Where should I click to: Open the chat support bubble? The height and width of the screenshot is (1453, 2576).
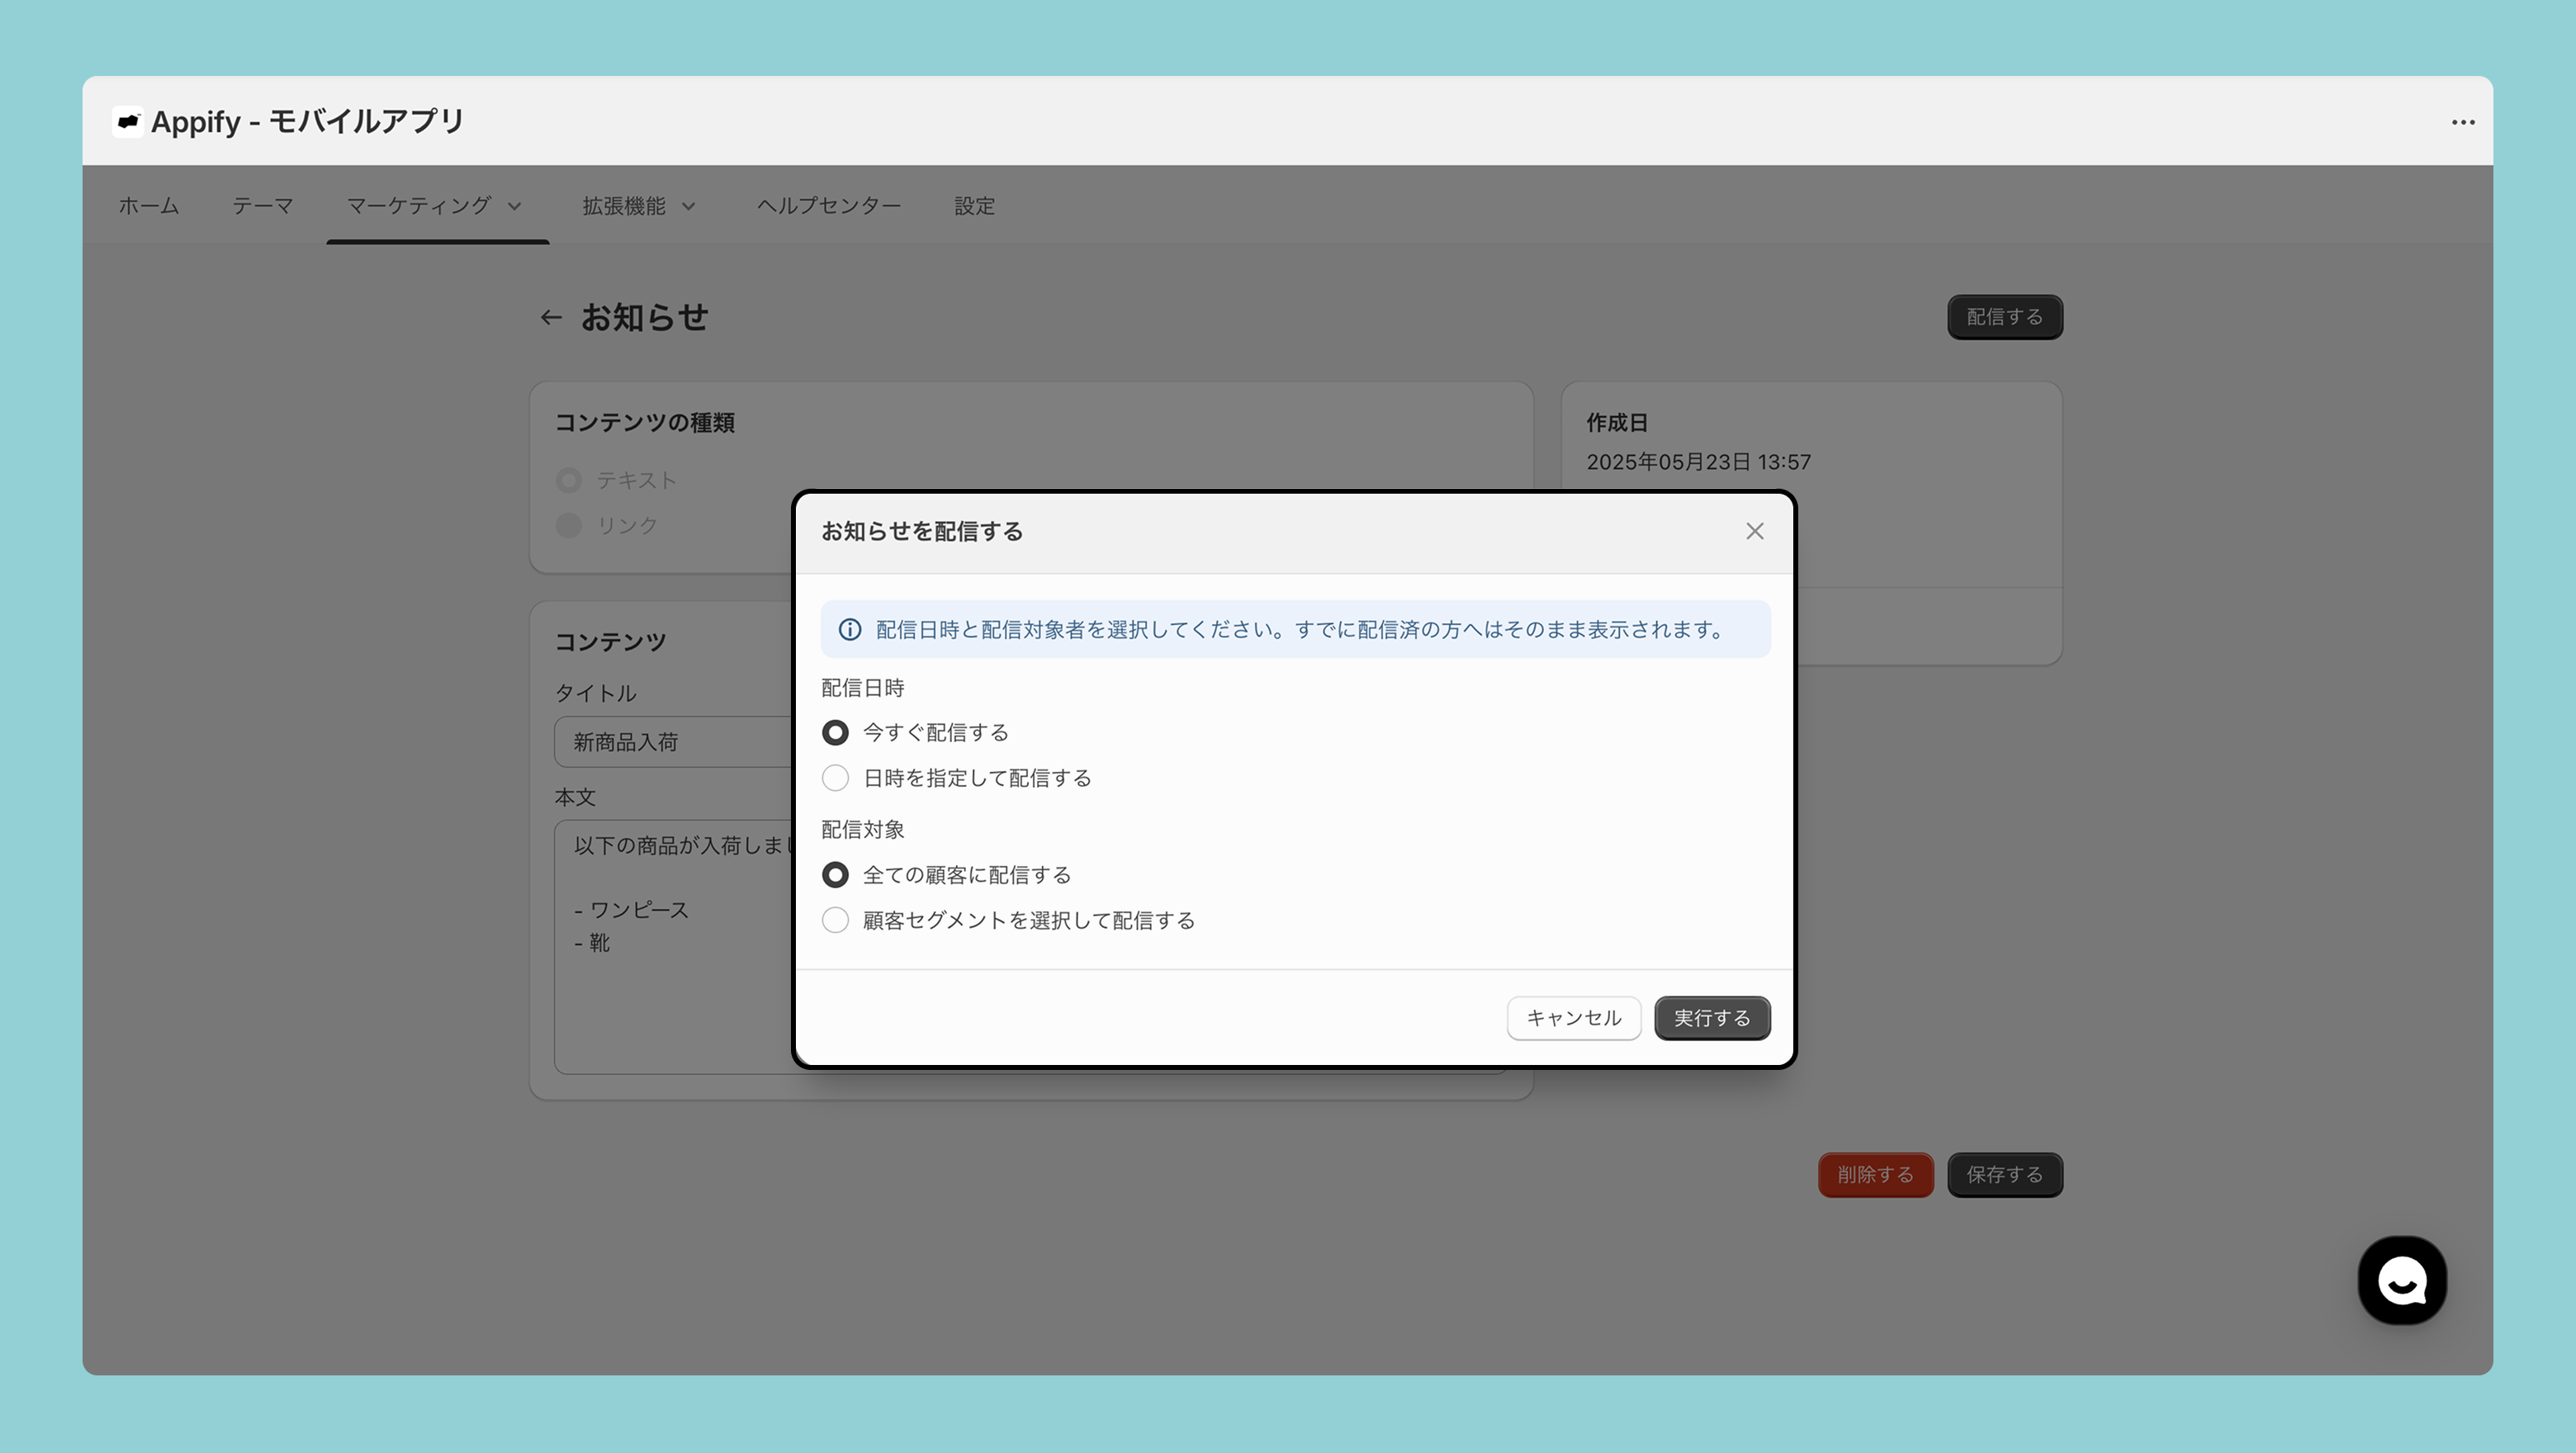pos(2401,1280)
